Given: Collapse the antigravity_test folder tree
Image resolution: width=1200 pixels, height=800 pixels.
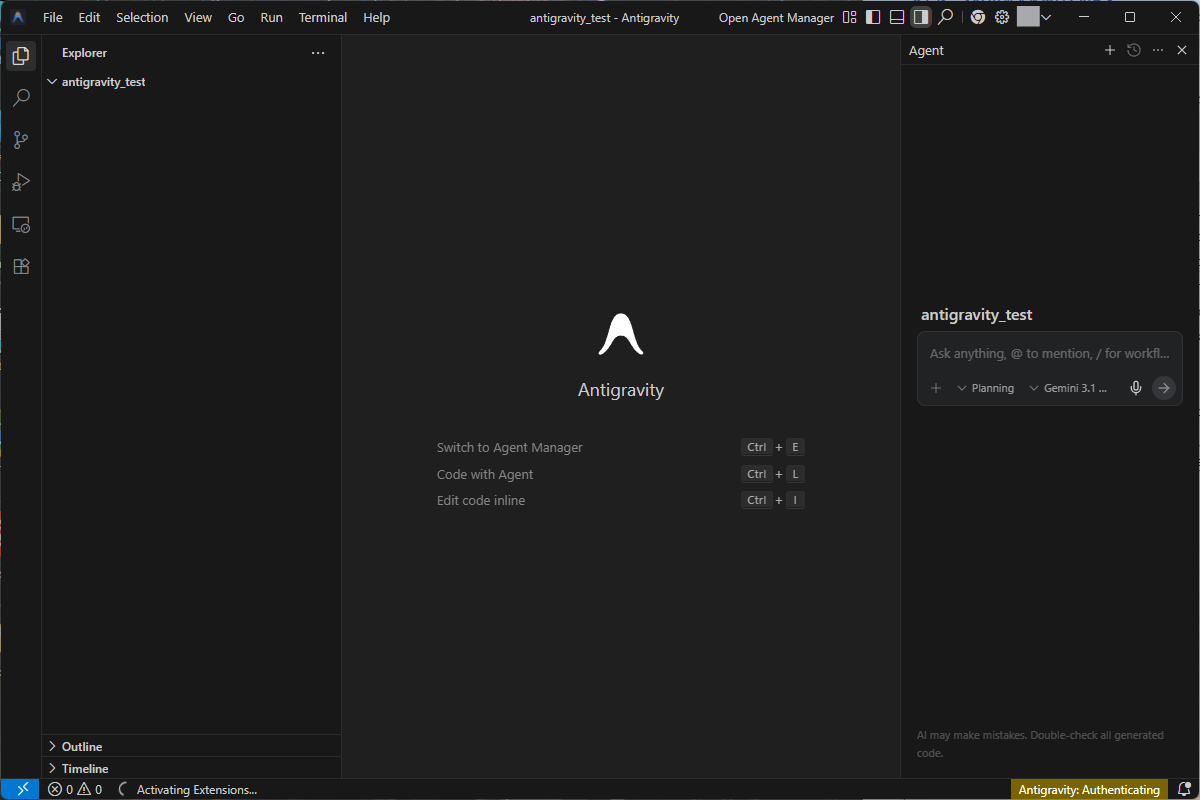Looking at the screenshot, I should click(52, 82).
